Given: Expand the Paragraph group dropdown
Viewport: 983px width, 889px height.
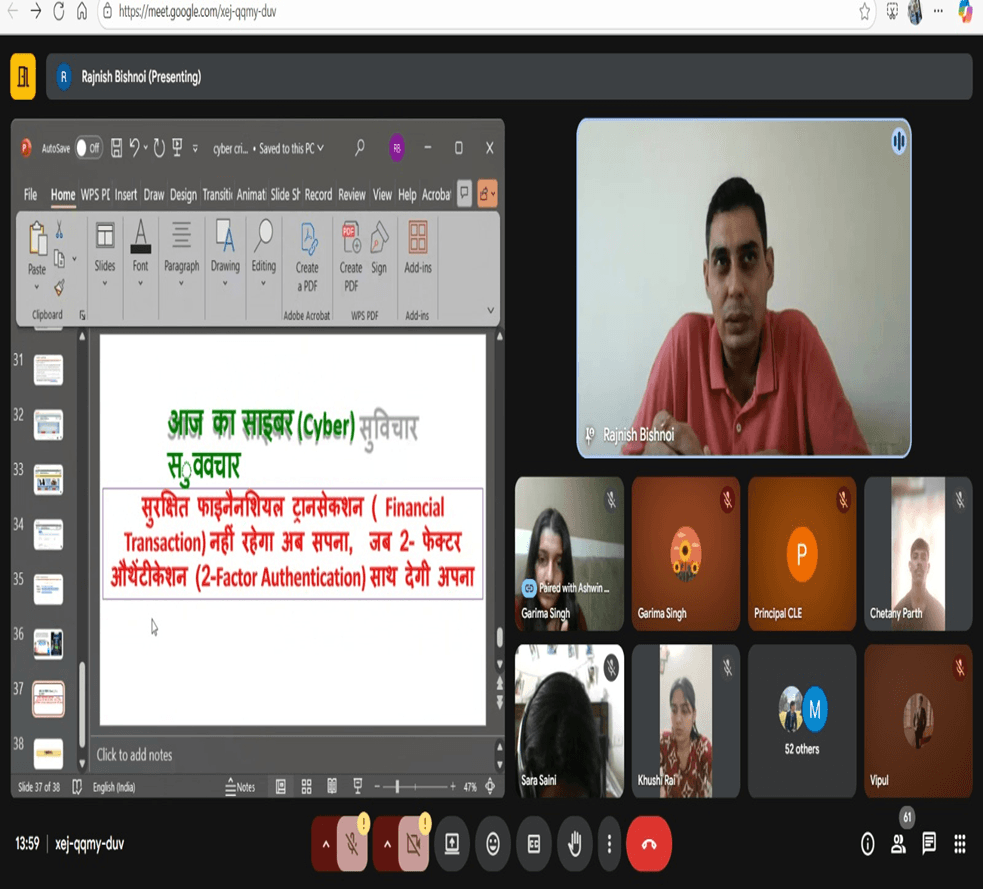Looking at the screenshot, I should pyautogui.click(x=181, y=283).
